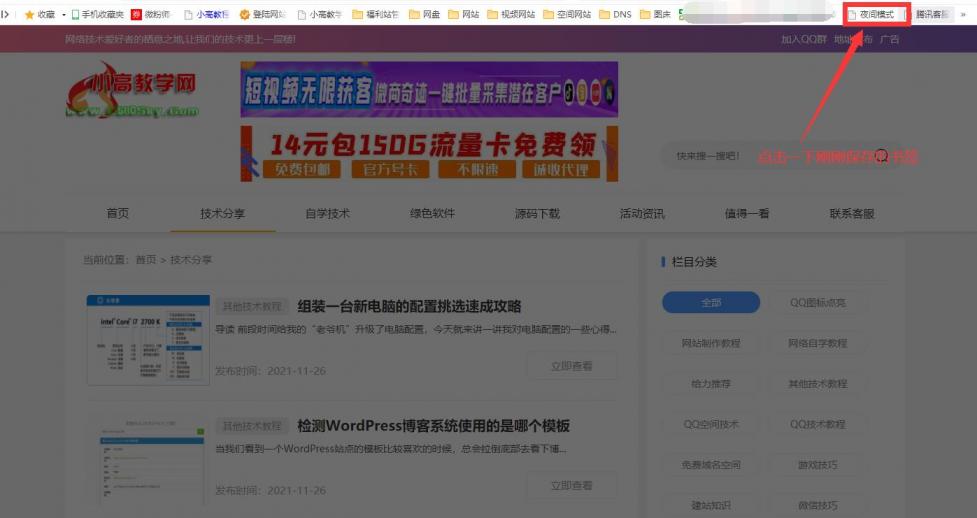The height and width of the screenshot is (518, 977).
Task: Click 技术分享 in the breadcrumb trail
Action: tap(191, 260)
